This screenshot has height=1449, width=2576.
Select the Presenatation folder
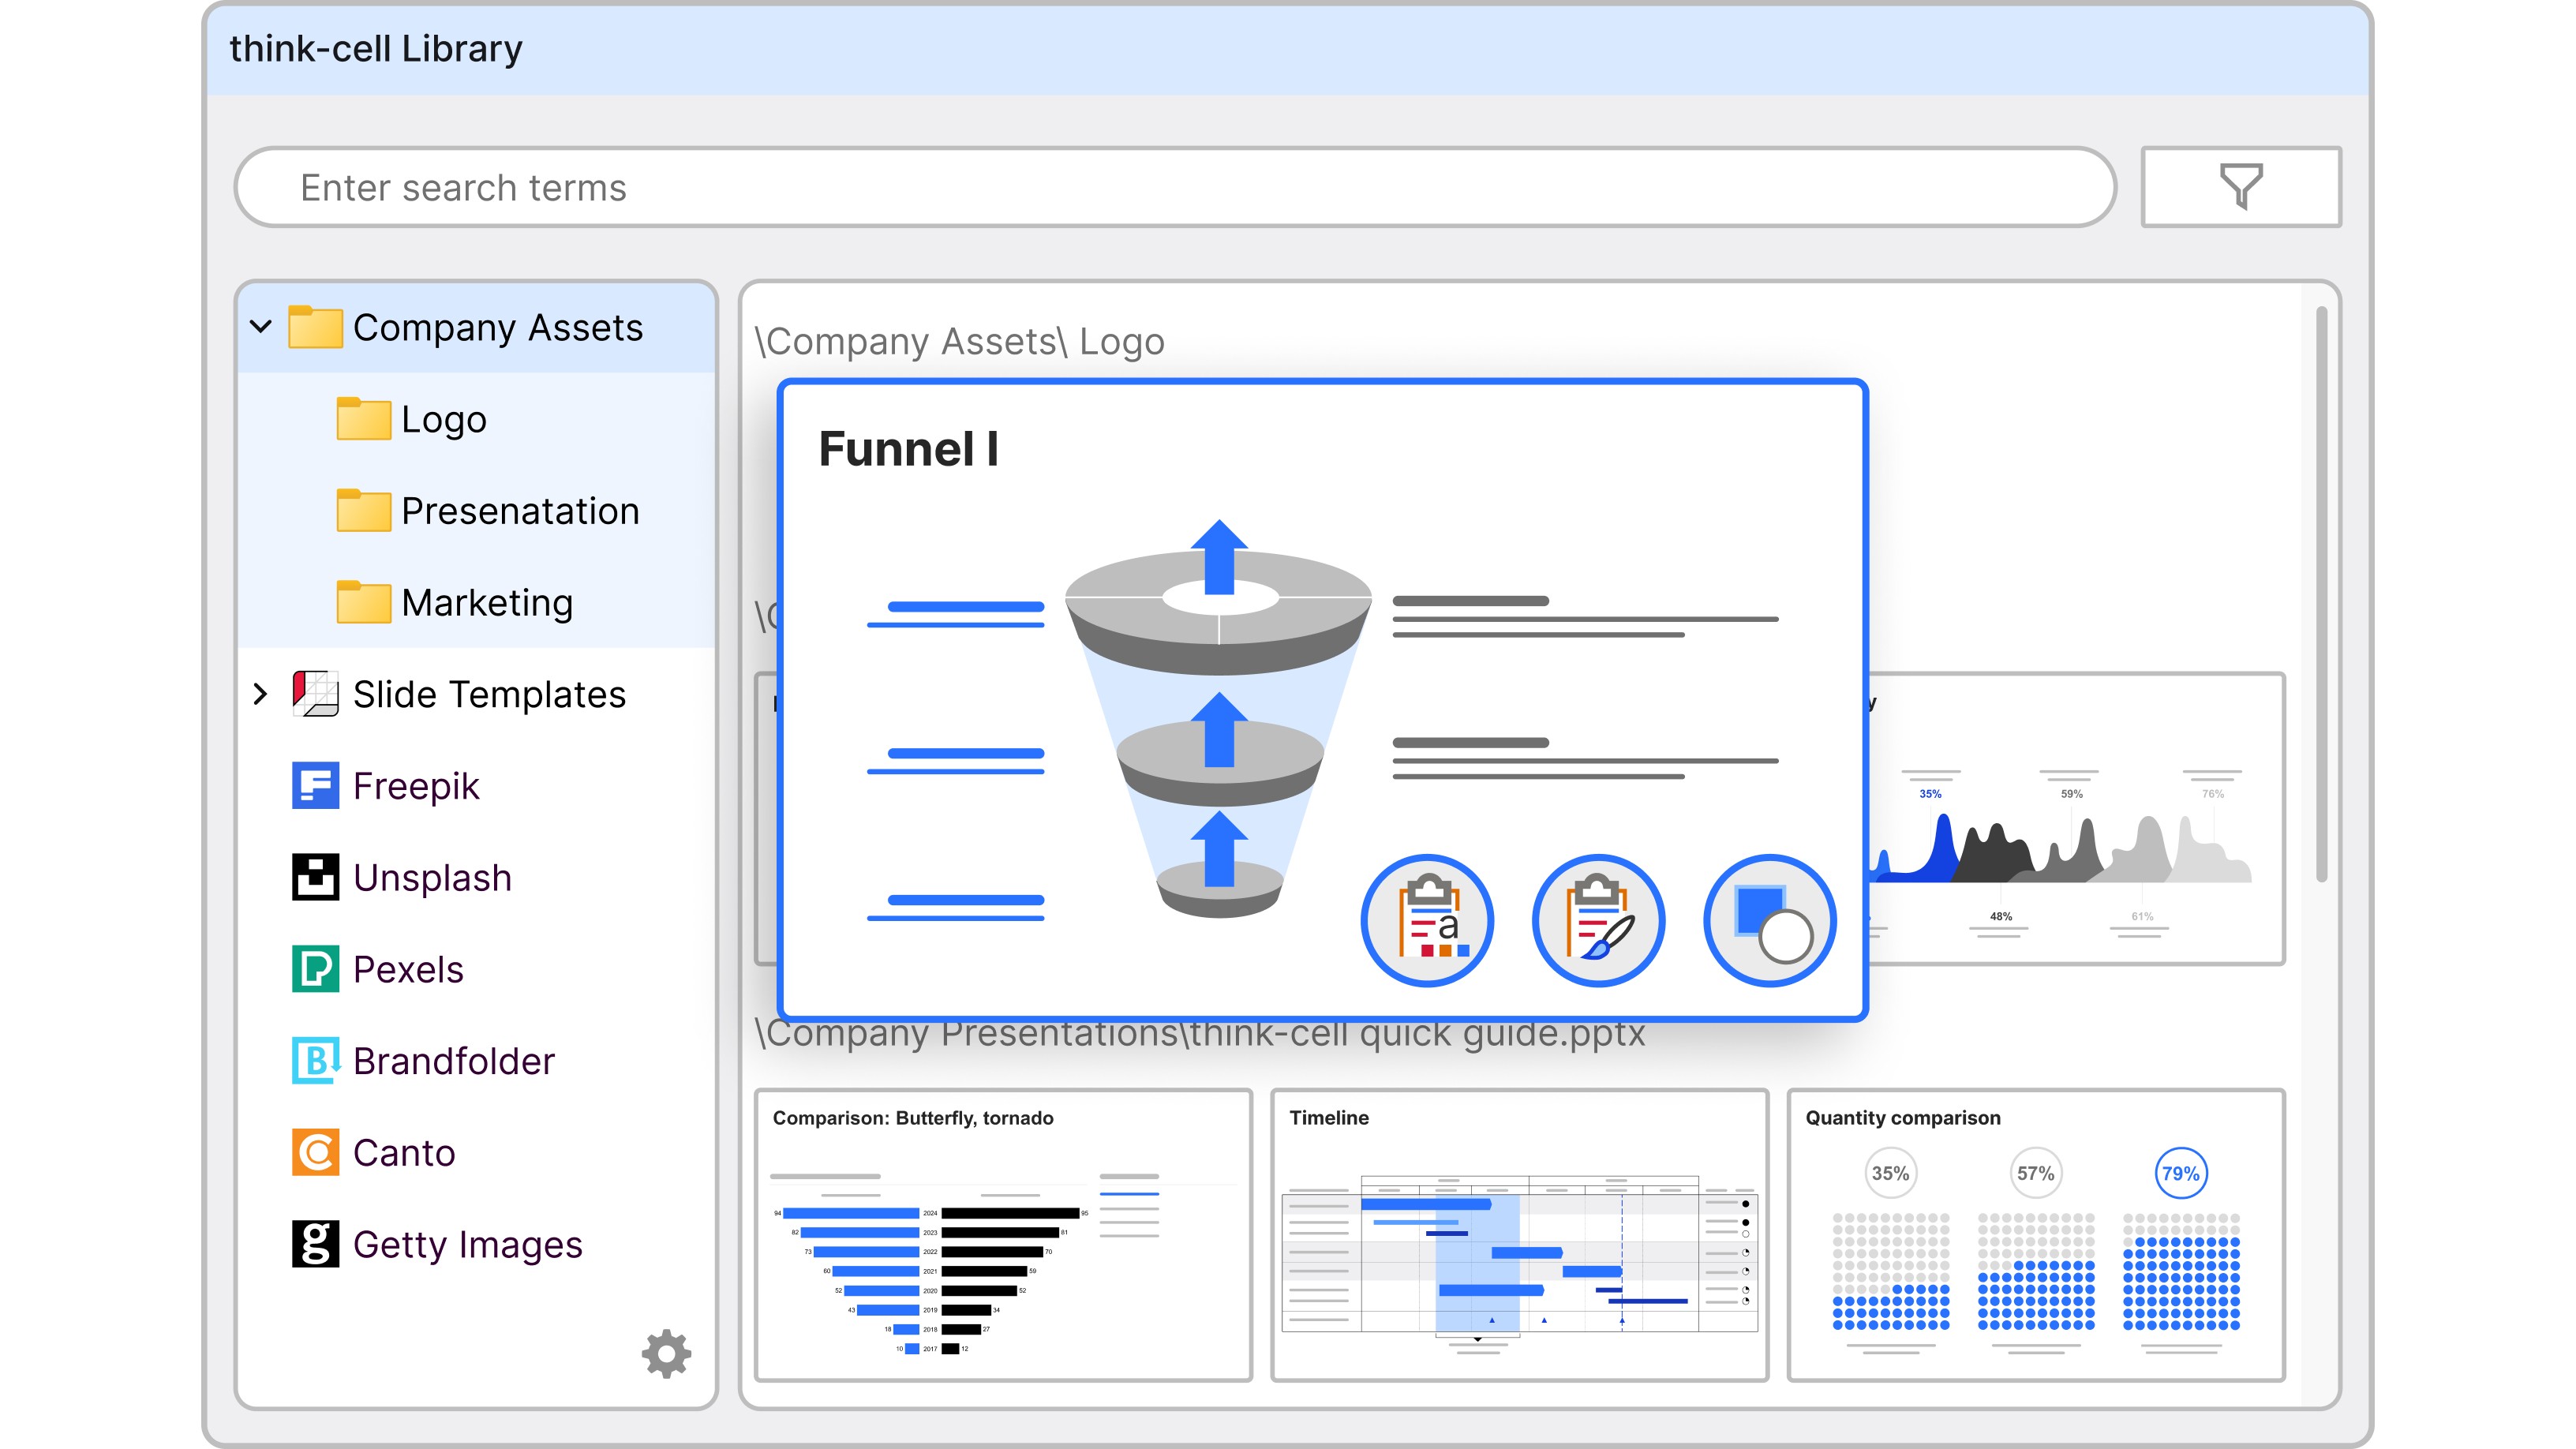pyautogui.click(x=519, y=511)
